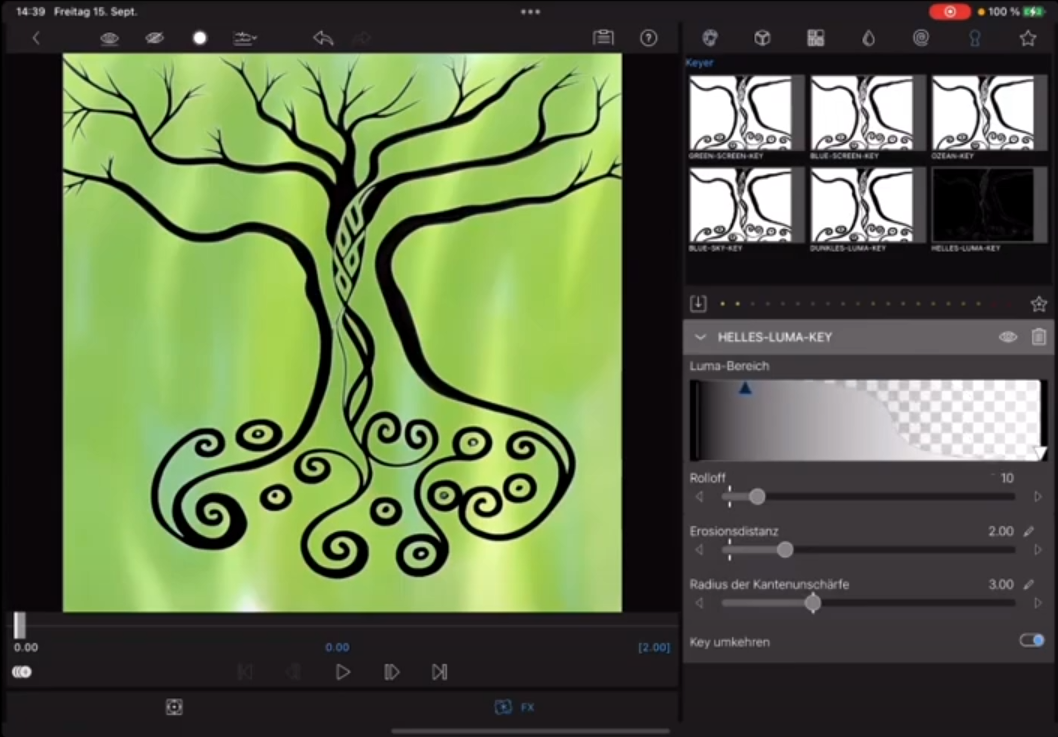This screenshot has height=737, width=1058.
Task: Toggle the Key umkehren switch
Action: coord(1031,640)
